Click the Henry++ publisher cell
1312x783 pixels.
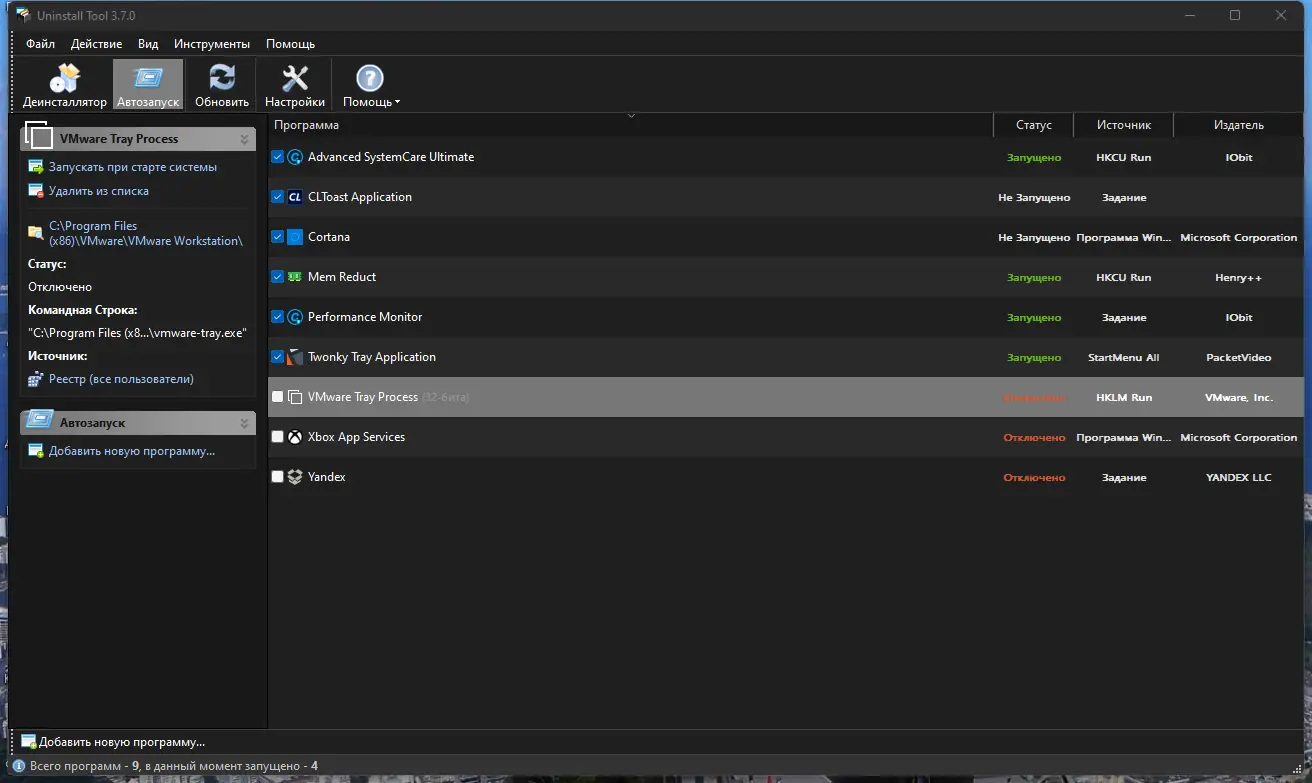[1239, 278]
